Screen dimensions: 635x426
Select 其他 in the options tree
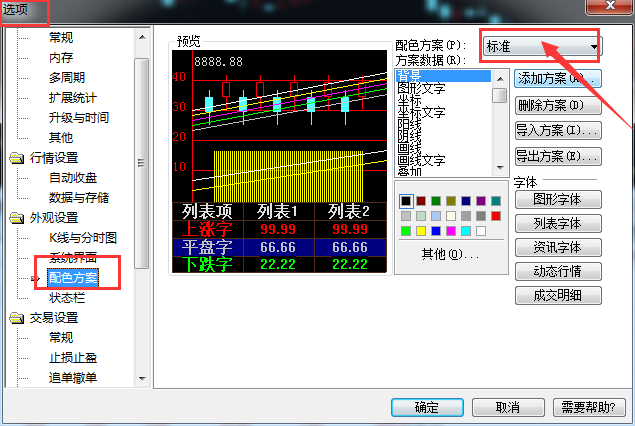tap(61, 138)
